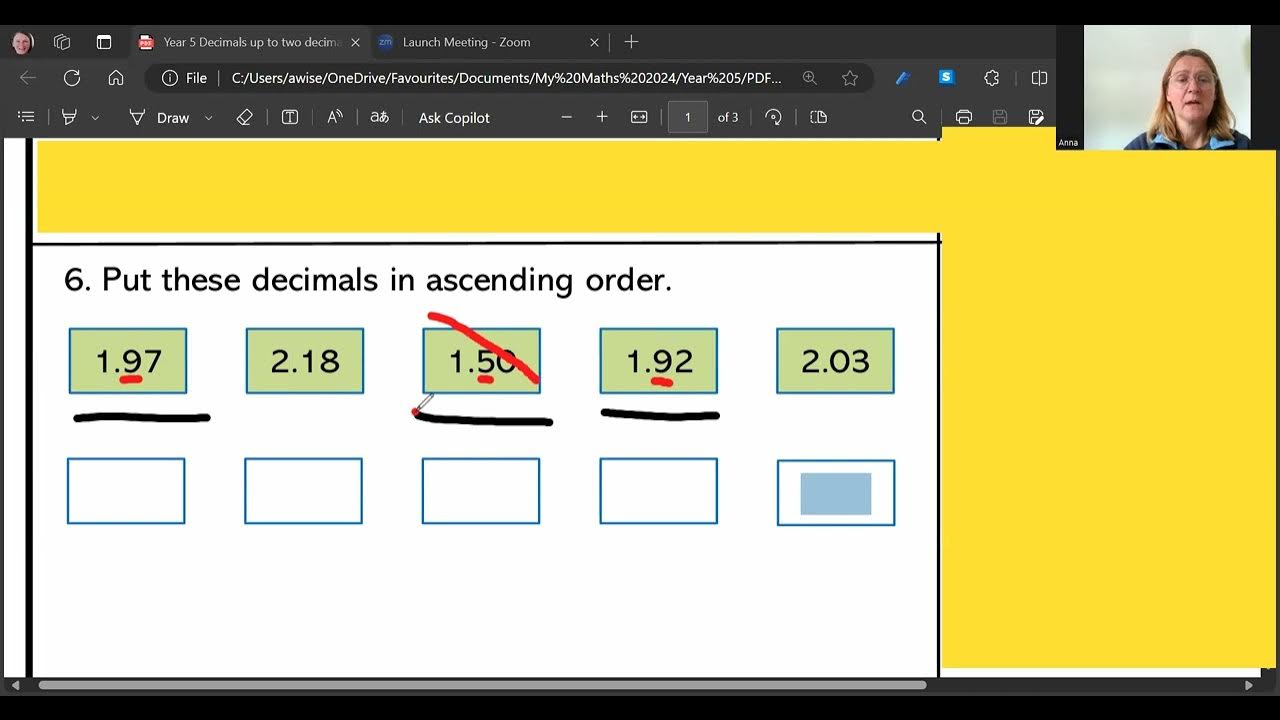Click the right arrow of the horizontal scrollbar
The image size is (1280, 720).
point(1248,685)
